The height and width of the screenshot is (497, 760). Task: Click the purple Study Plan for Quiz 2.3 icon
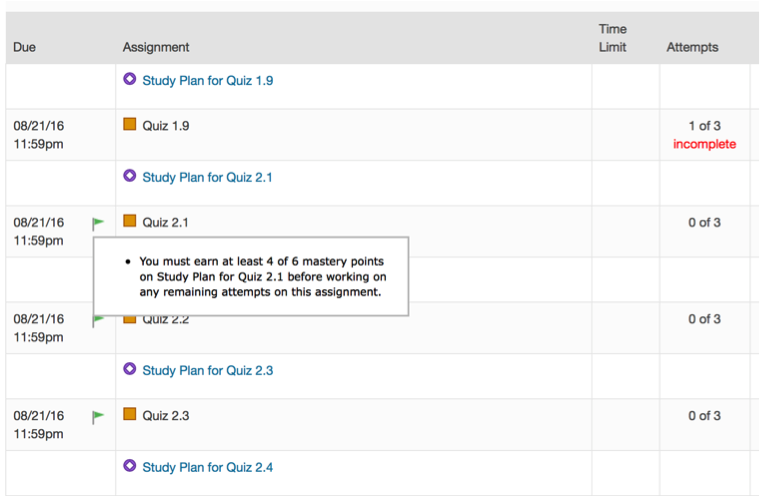129,369
